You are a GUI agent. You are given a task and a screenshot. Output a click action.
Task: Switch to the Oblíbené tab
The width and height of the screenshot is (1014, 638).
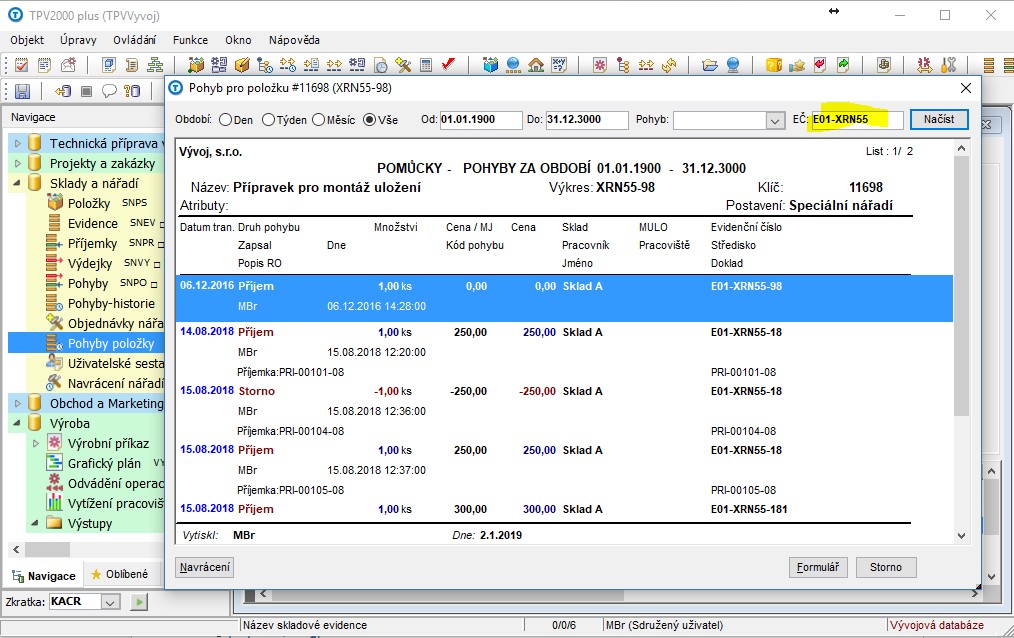point(120,574)
